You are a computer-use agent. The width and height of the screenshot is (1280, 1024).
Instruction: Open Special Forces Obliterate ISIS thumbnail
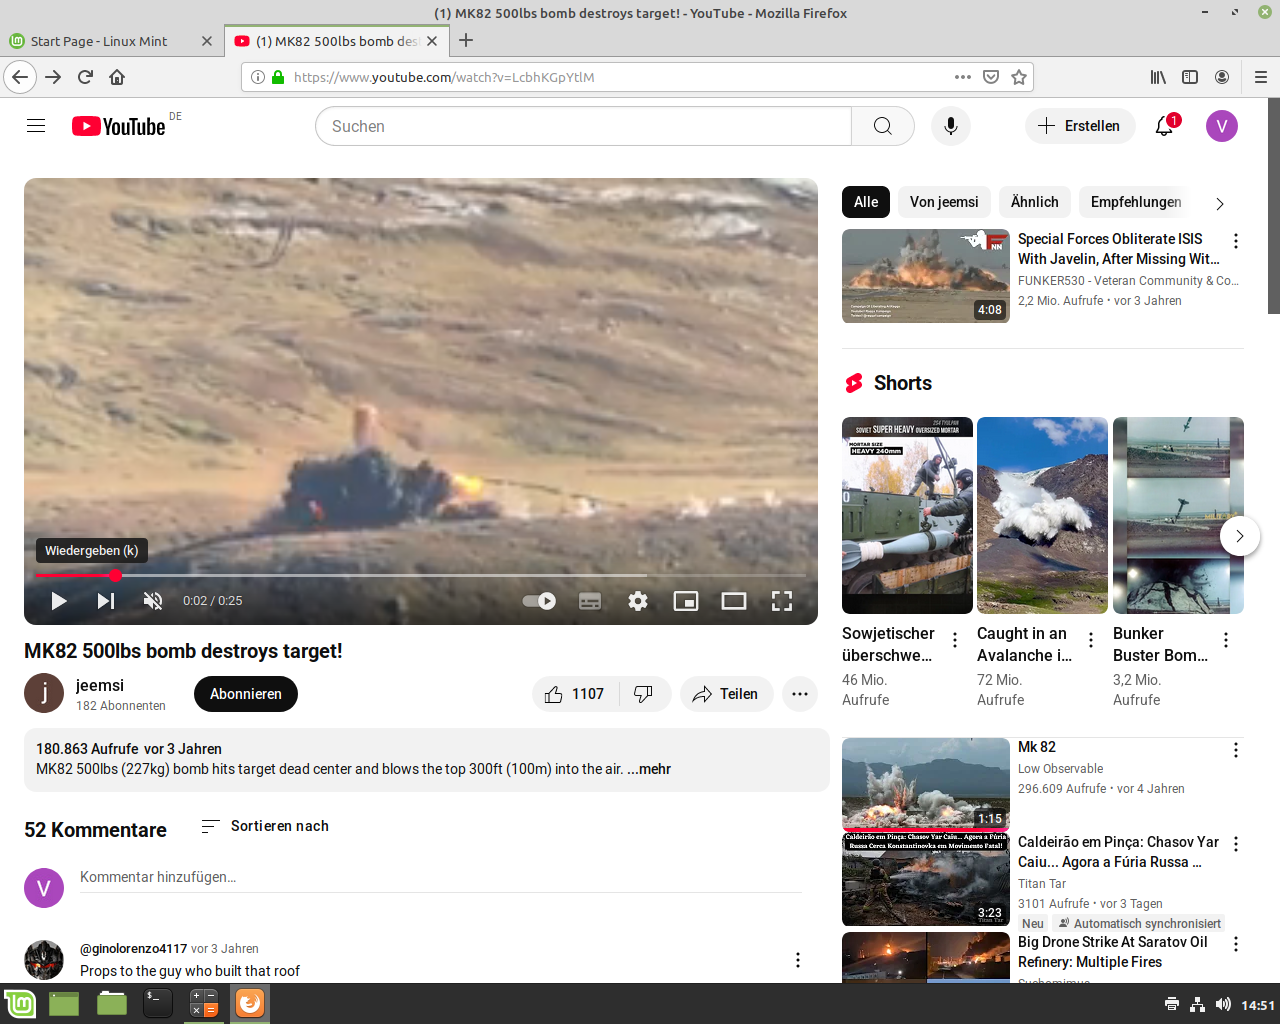pos(926,276)
